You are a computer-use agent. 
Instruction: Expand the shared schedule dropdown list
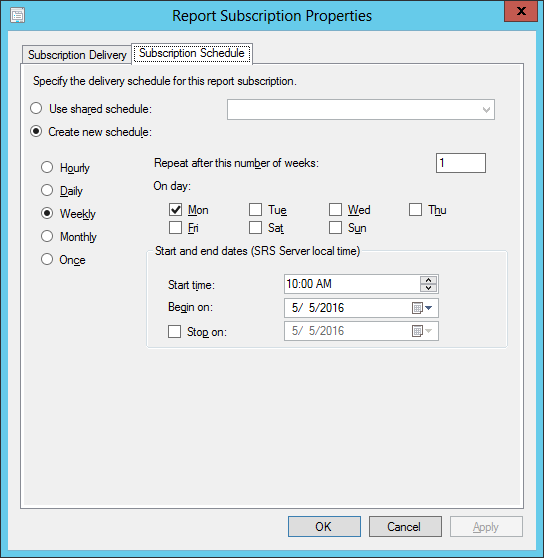486,110
